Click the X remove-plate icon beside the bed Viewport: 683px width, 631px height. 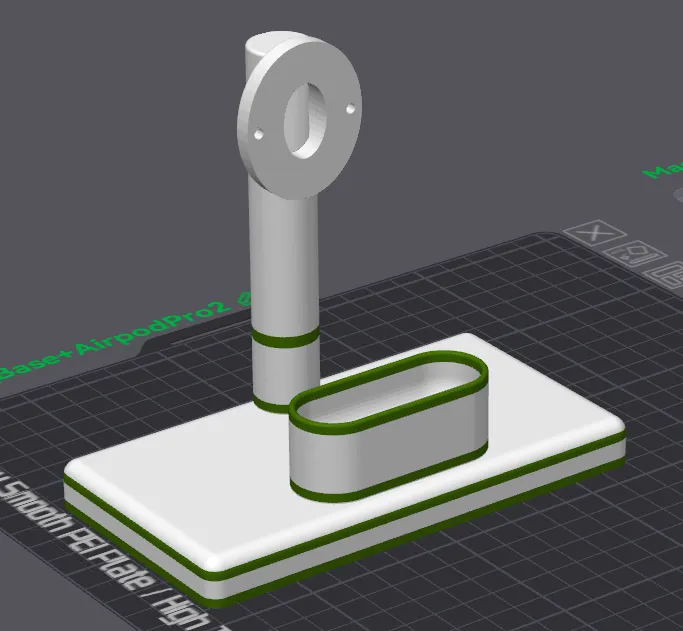(595, 233)
